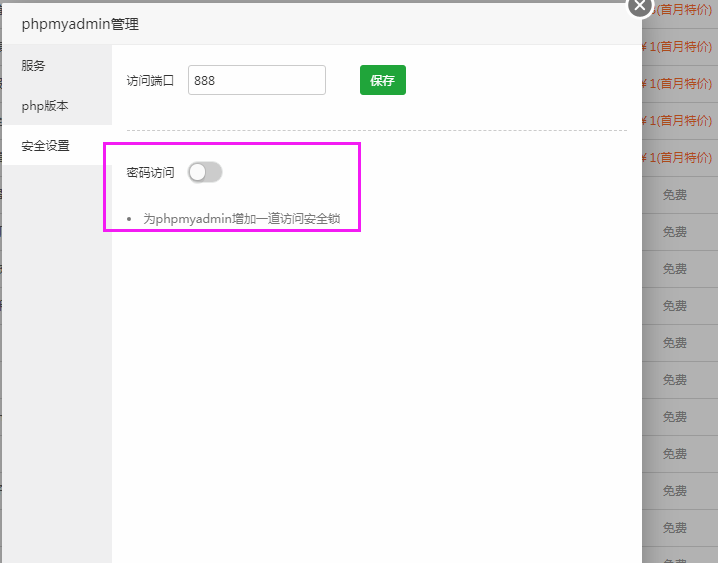718x563 pixels.
Task: Click the 访问端口 input field
Action: click(257, 80)
